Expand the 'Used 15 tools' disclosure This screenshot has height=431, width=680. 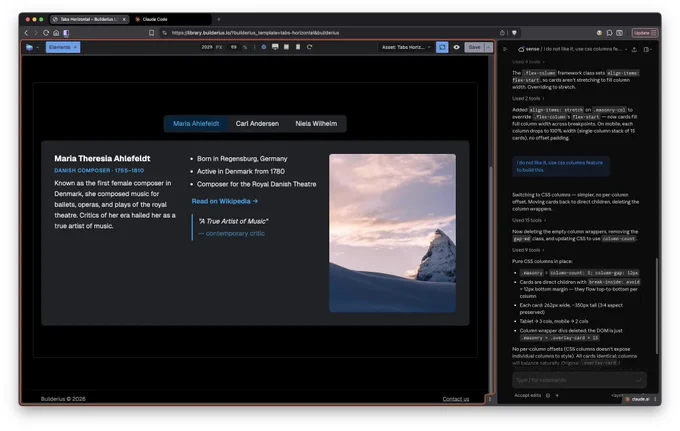[x=529, y=220]
